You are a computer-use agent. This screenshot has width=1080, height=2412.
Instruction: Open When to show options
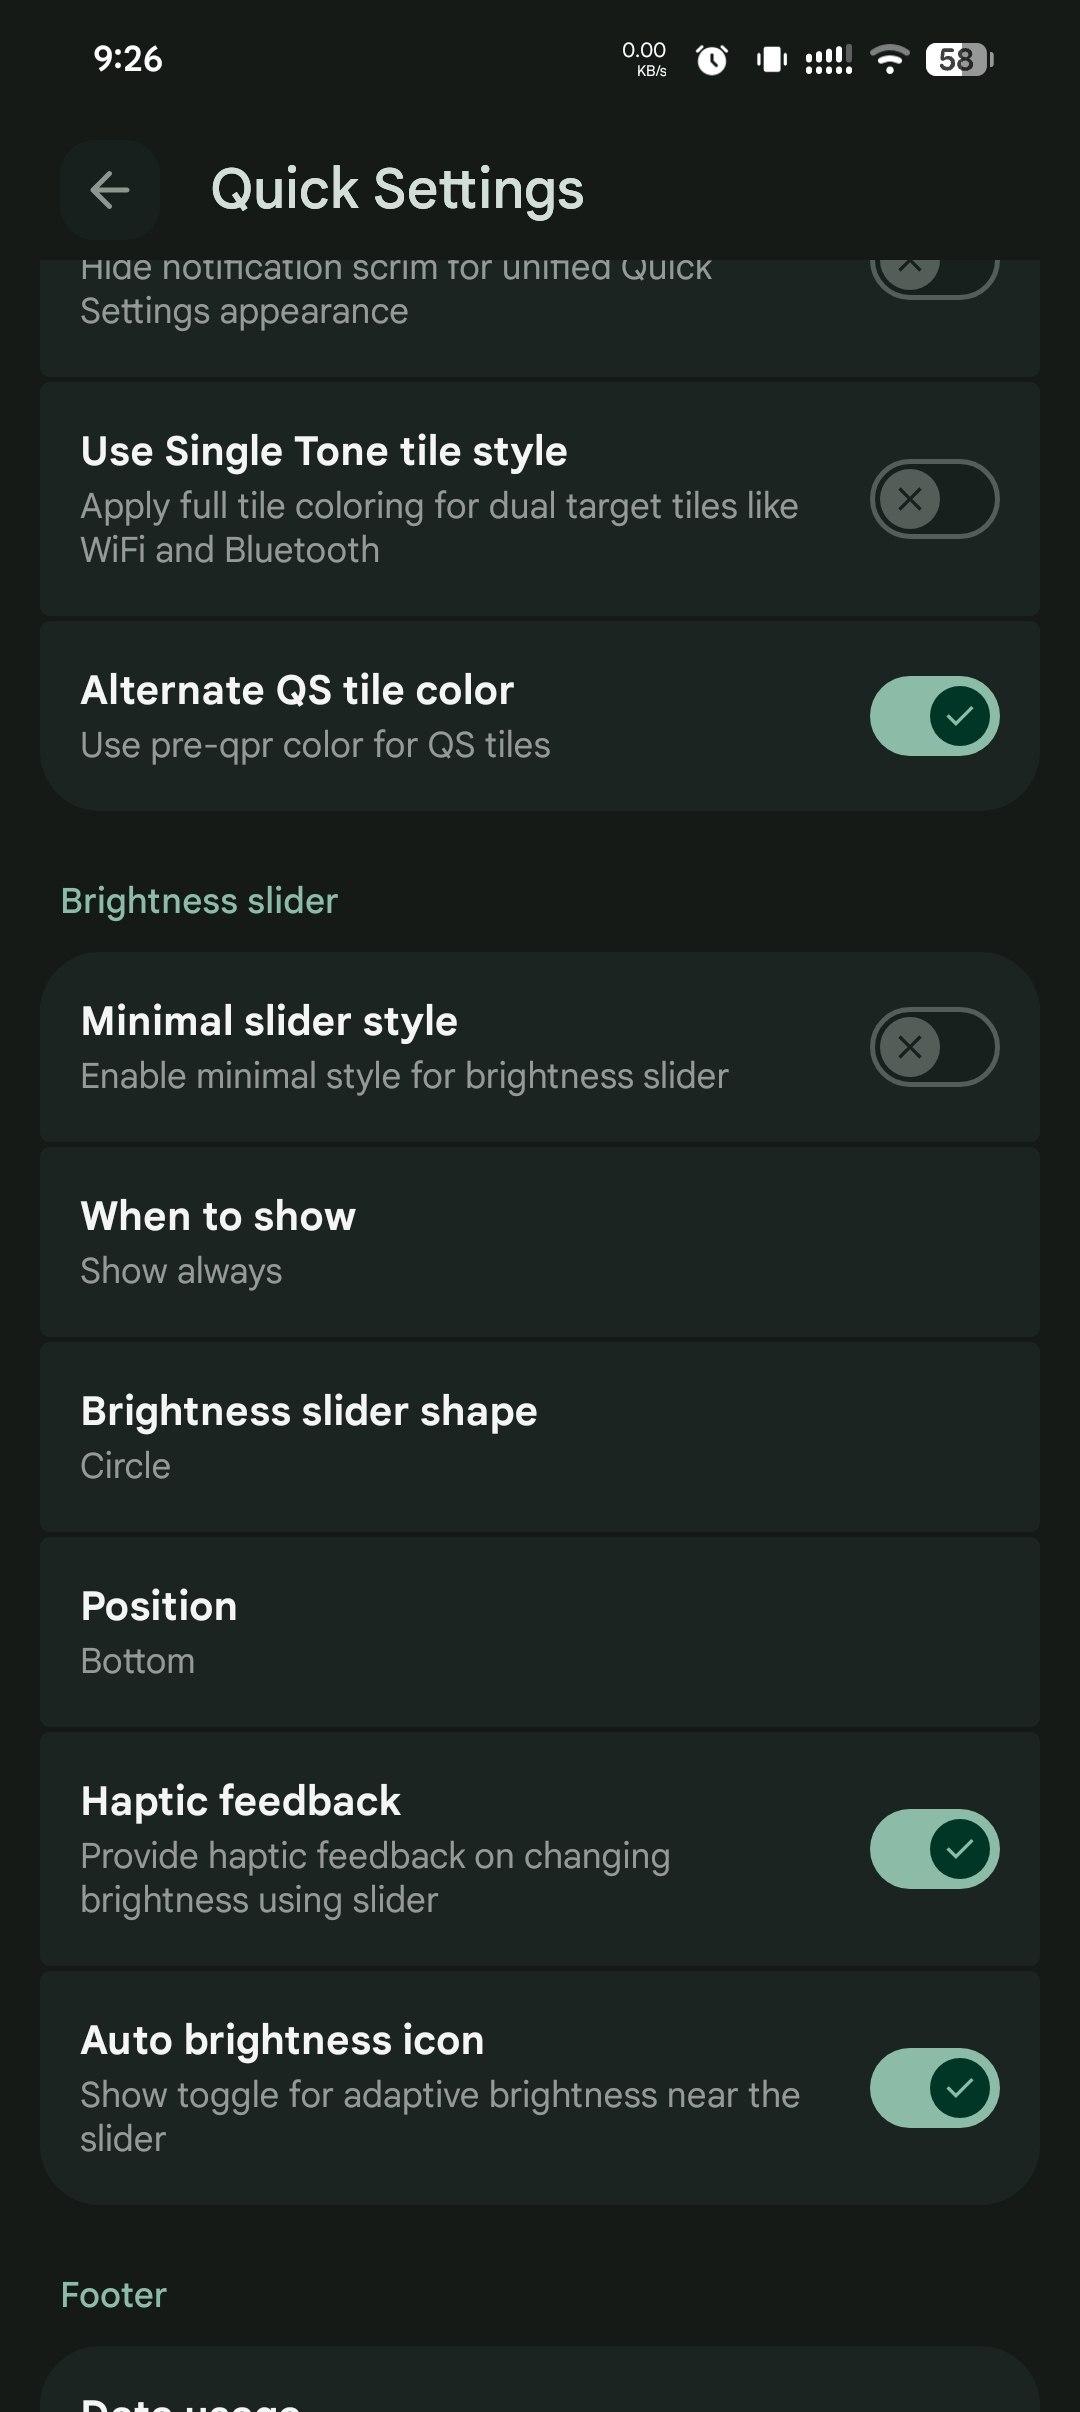(x=540, y=1242)
